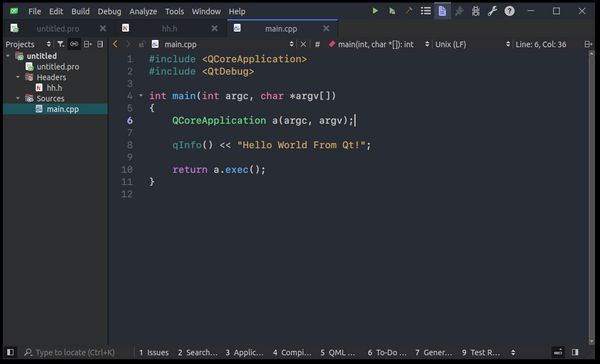
Task: Go back with yellow left arrow
Action: [x=115, y=44]
